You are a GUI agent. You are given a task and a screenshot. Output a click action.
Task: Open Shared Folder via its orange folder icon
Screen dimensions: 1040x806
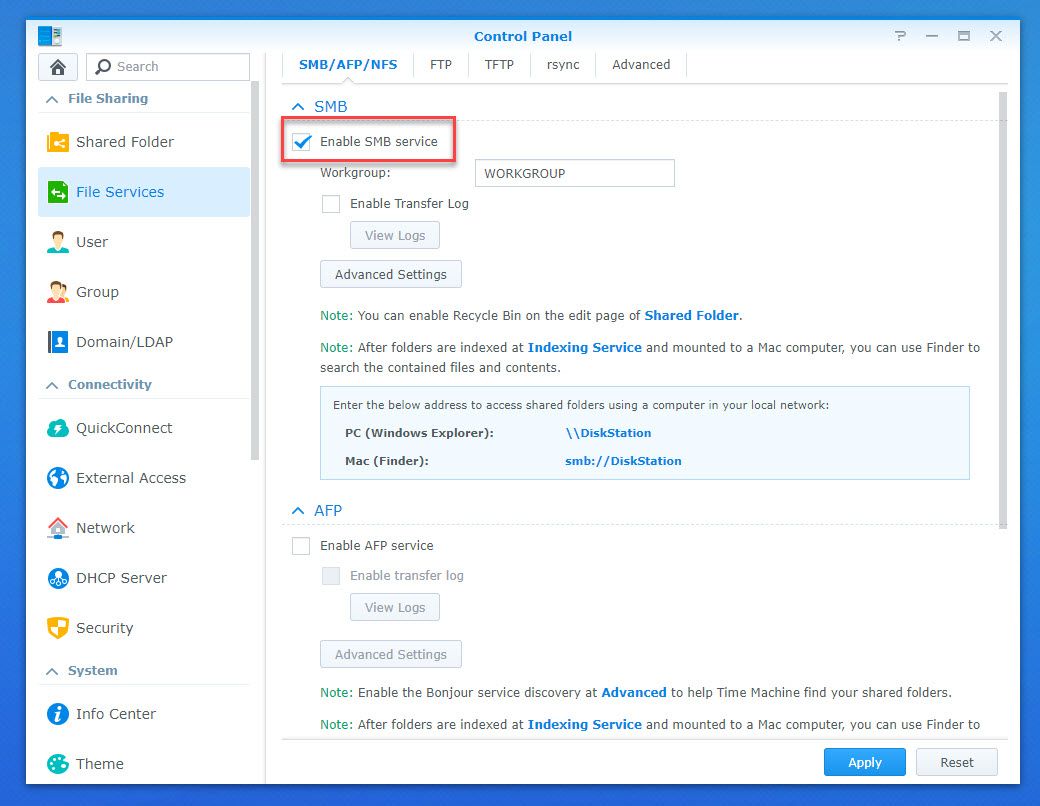pos(58,142)
